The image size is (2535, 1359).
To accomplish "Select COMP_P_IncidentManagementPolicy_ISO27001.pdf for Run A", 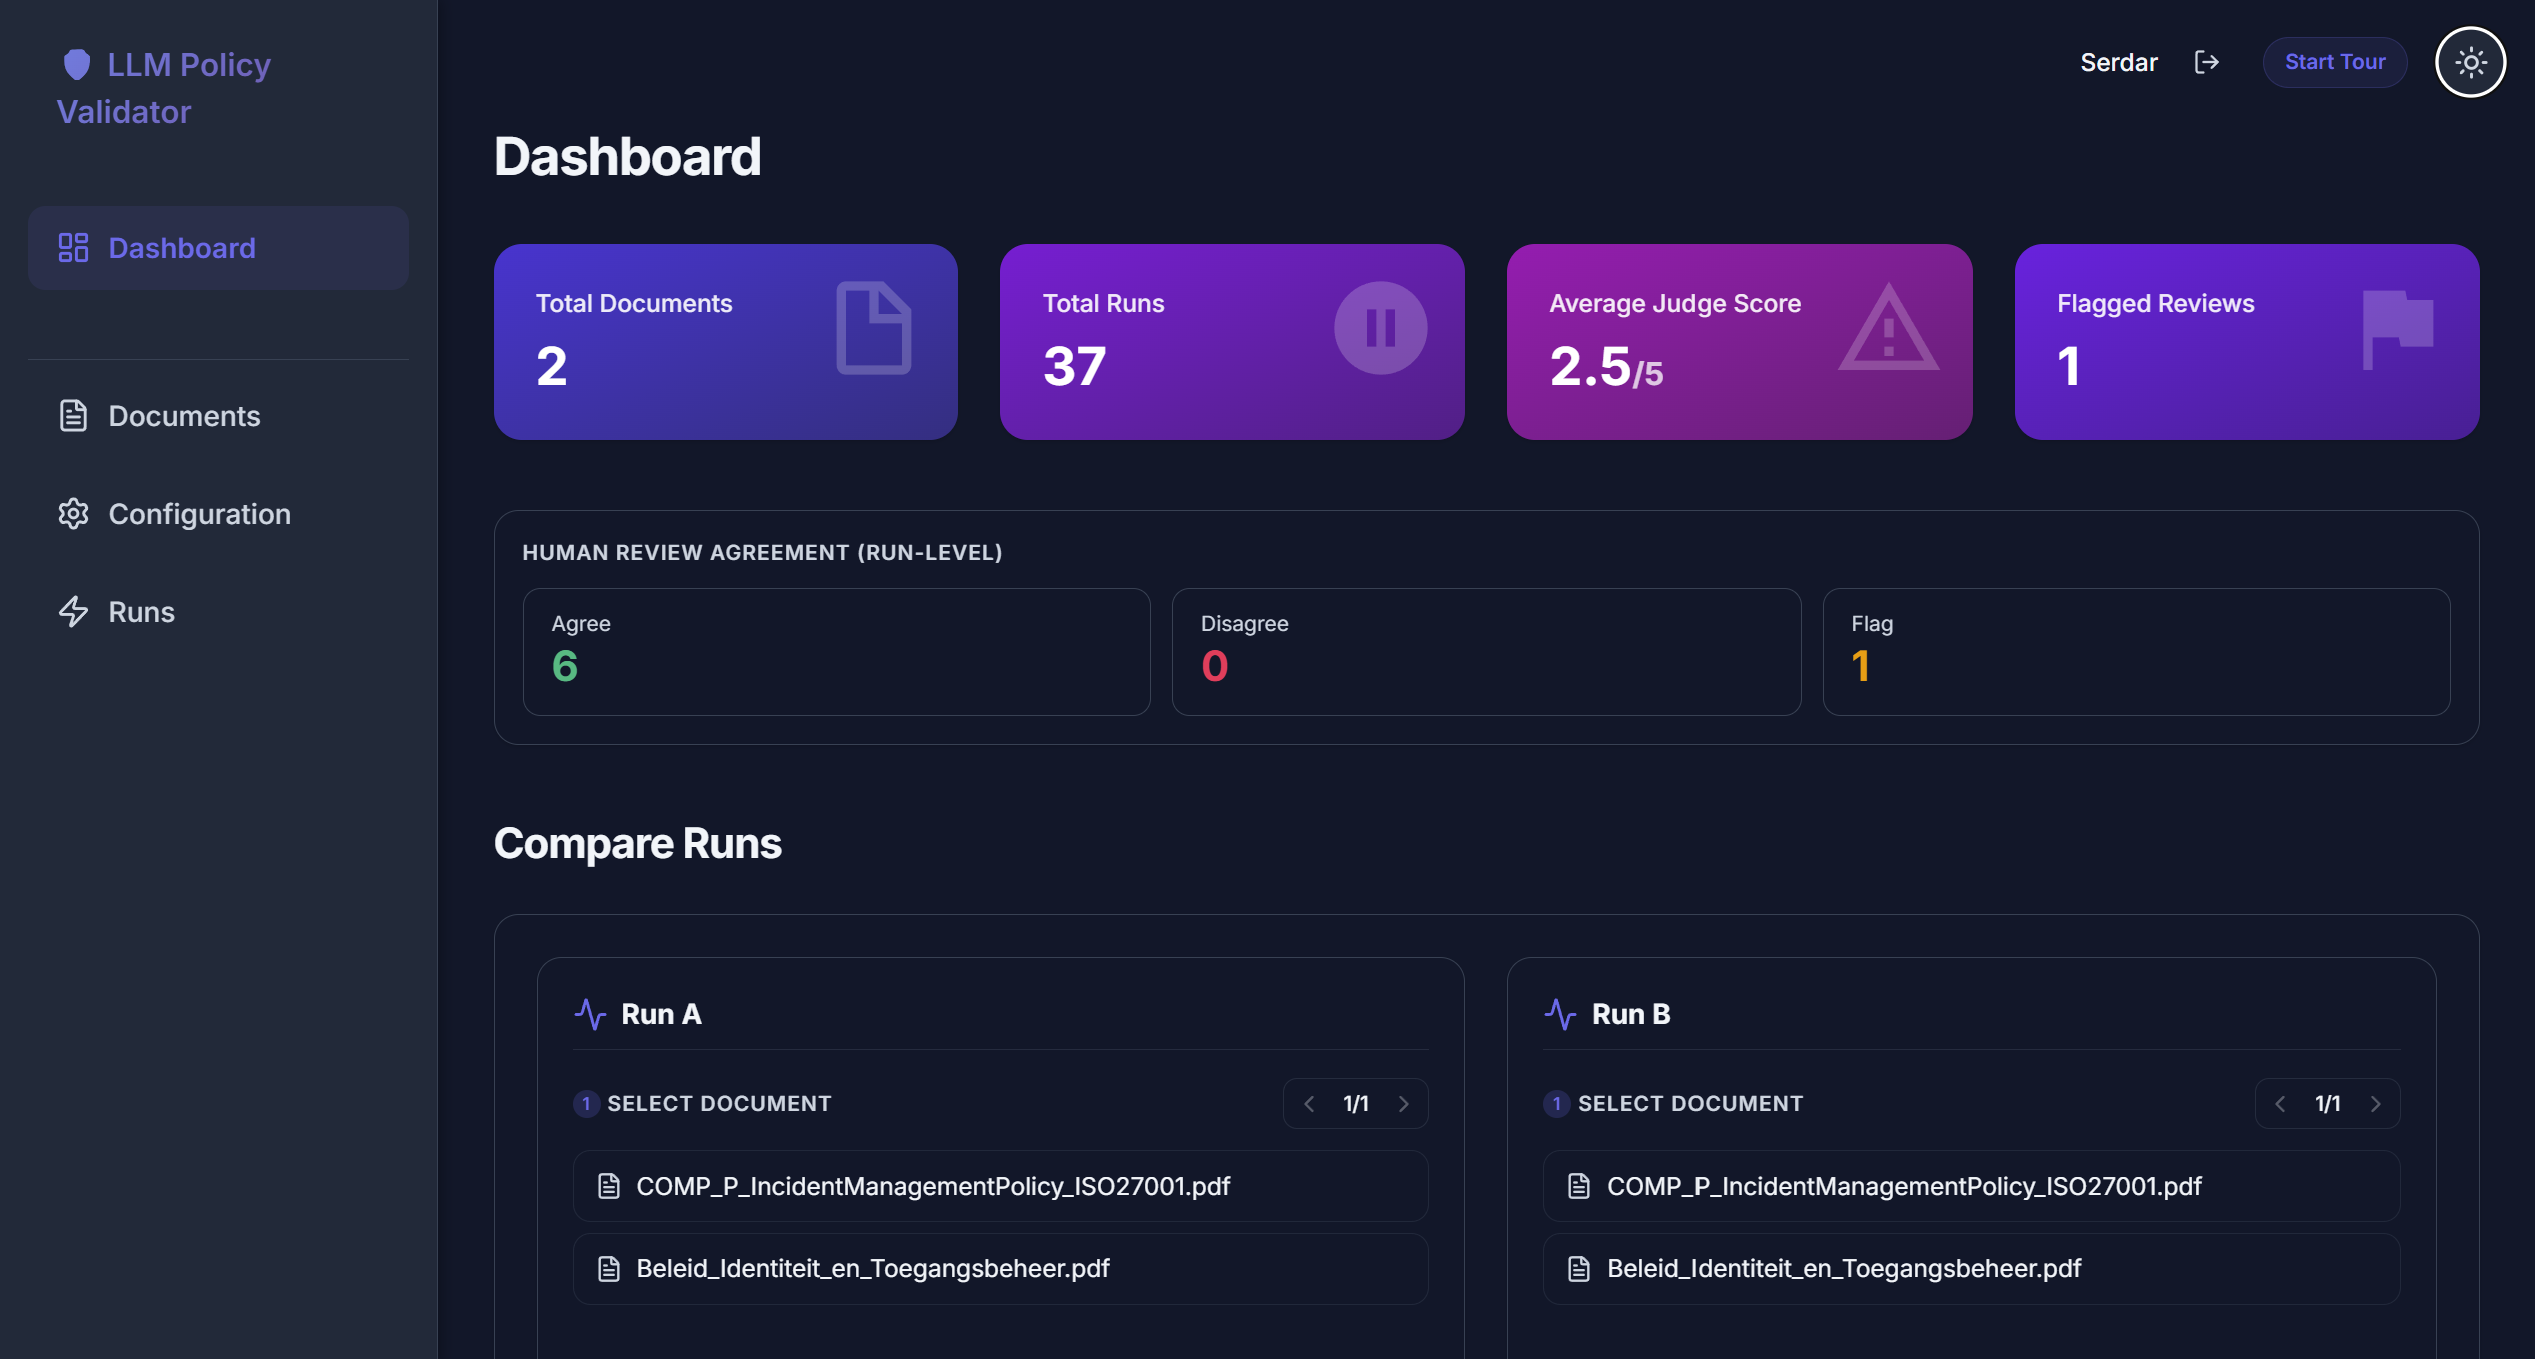I will (1000, 1186).
